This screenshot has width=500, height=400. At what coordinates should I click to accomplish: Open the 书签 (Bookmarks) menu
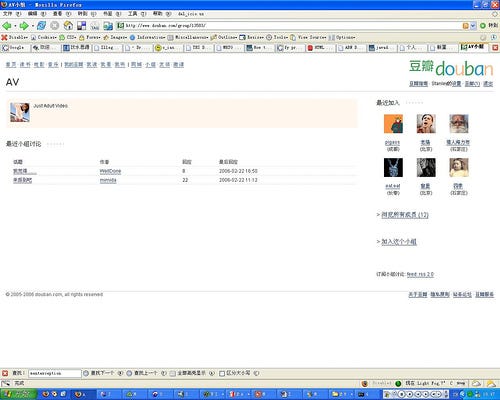[112, 14]
